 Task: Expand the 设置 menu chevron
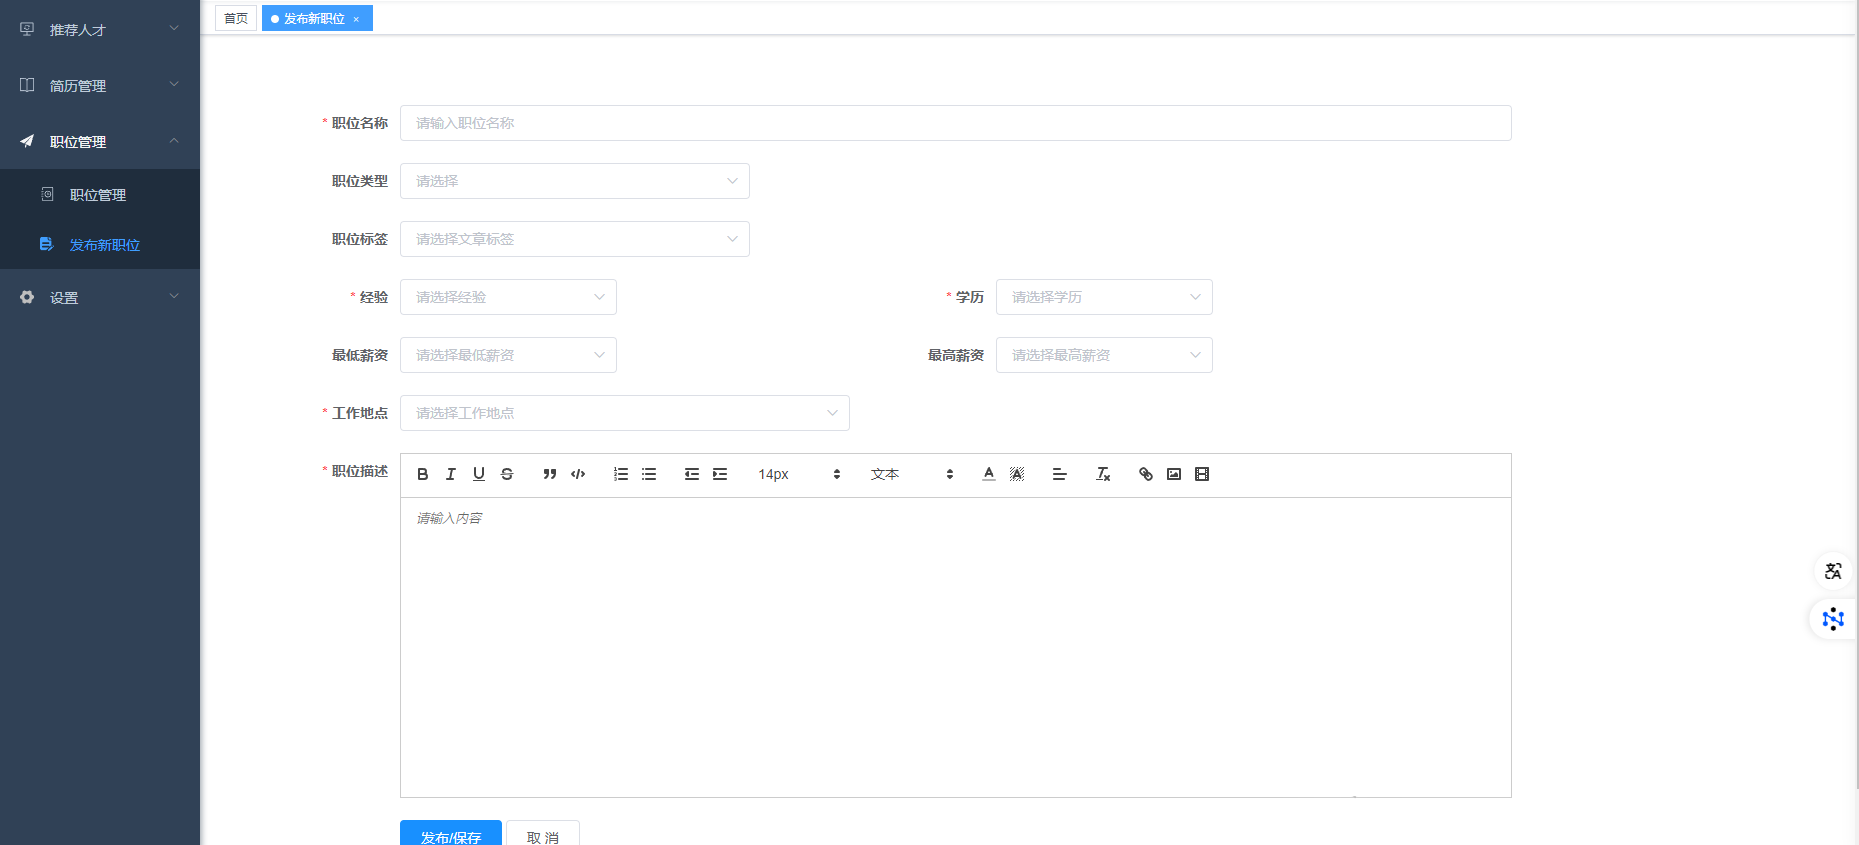point(174,296)
